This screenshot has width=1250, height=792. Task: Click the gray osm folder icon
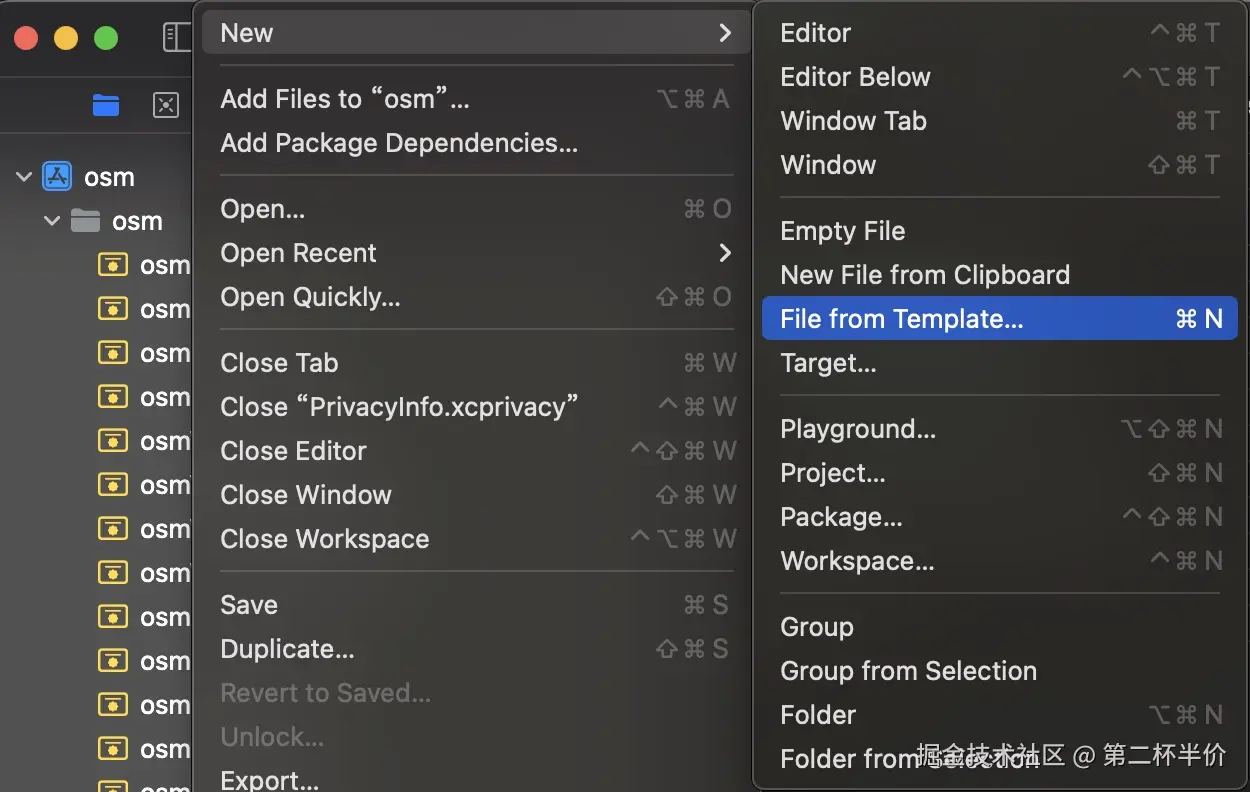click(x=86, y=221)
